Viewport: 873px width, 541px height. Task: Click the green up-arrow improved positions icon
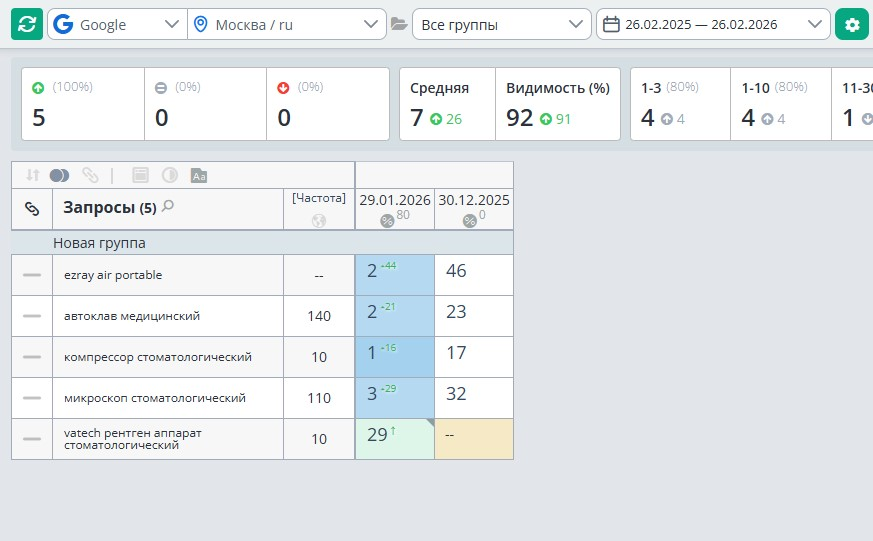(38, 87)
